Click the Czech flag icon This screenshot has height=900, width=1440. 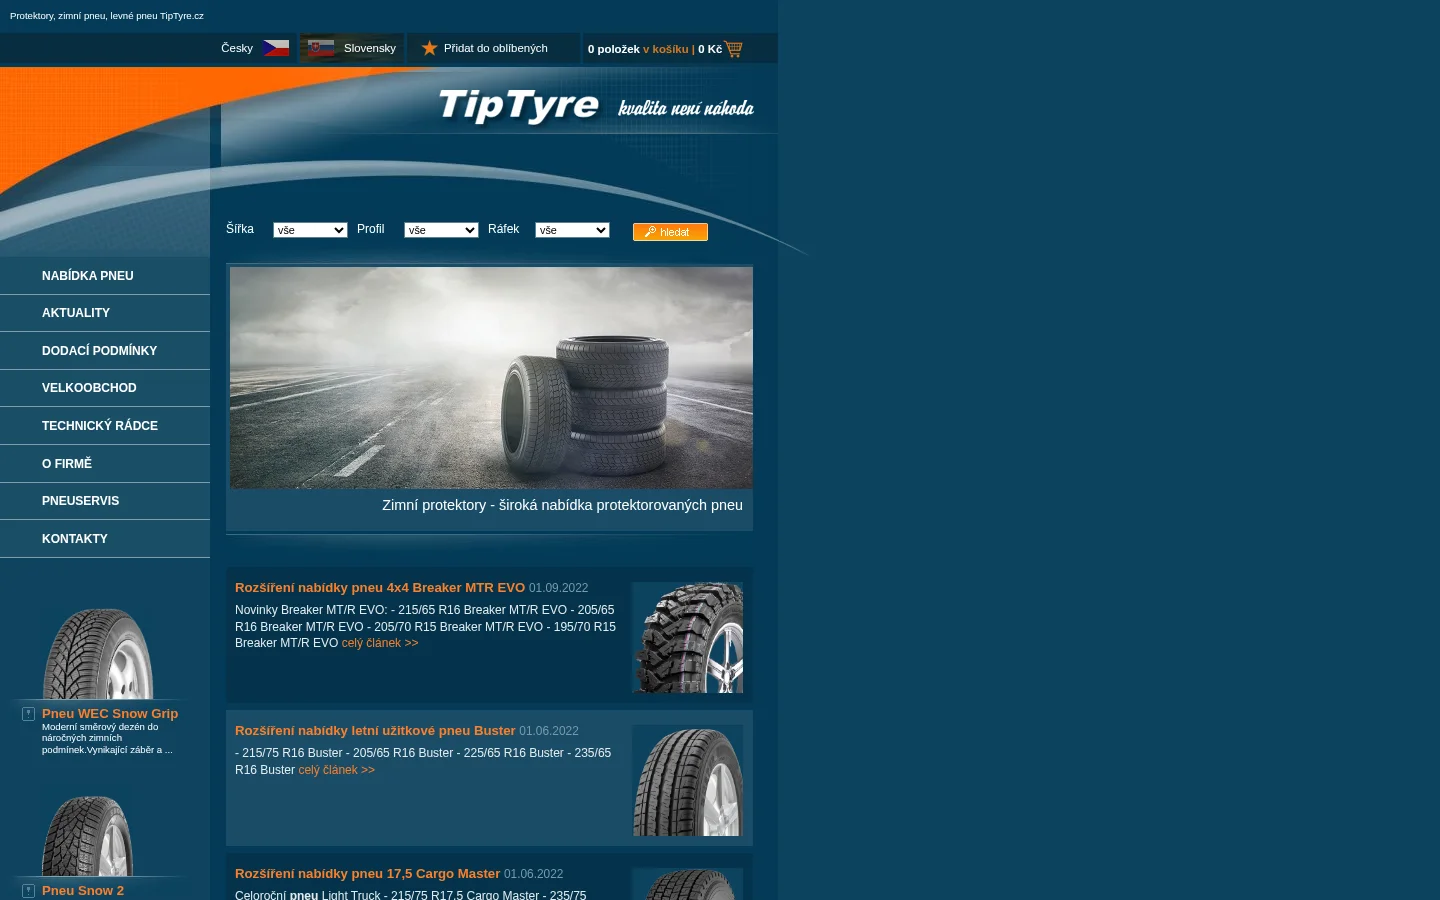coord(276,48)
